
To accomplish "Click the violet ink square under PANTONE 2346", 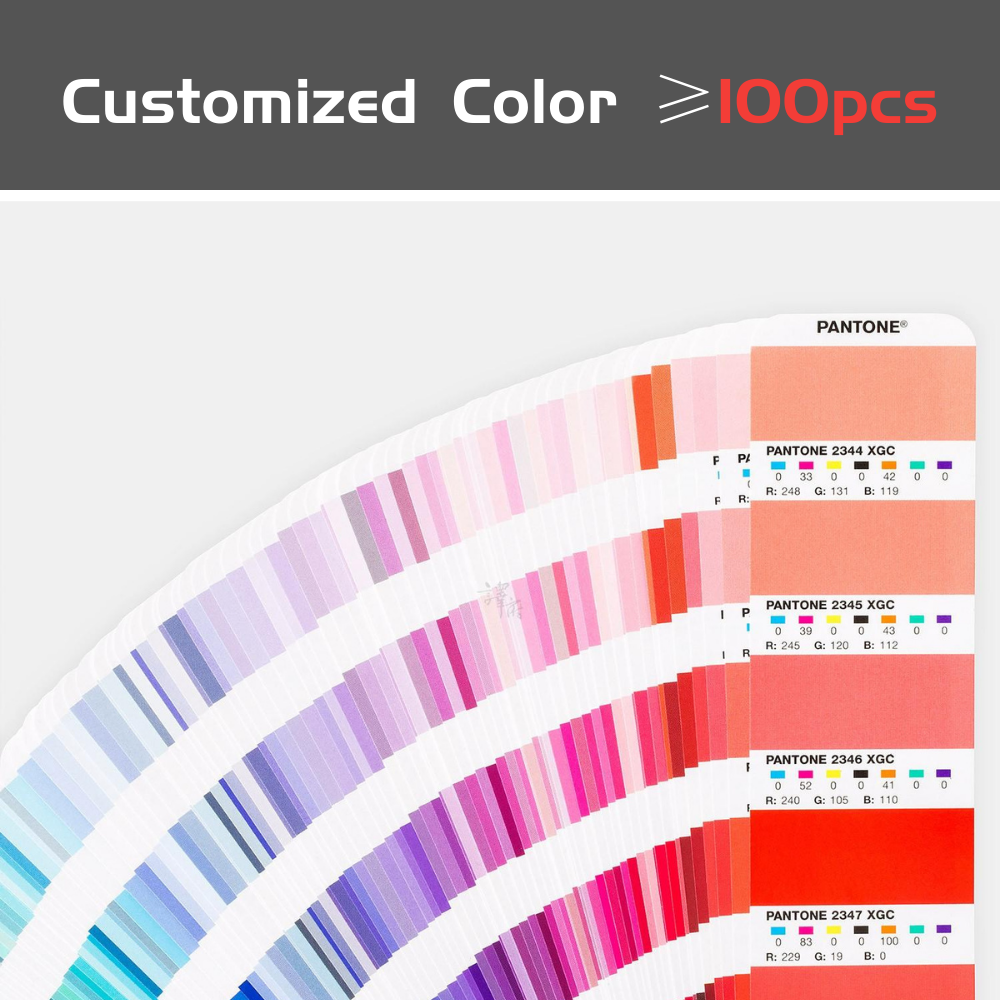I will click(x=944, y=773).
